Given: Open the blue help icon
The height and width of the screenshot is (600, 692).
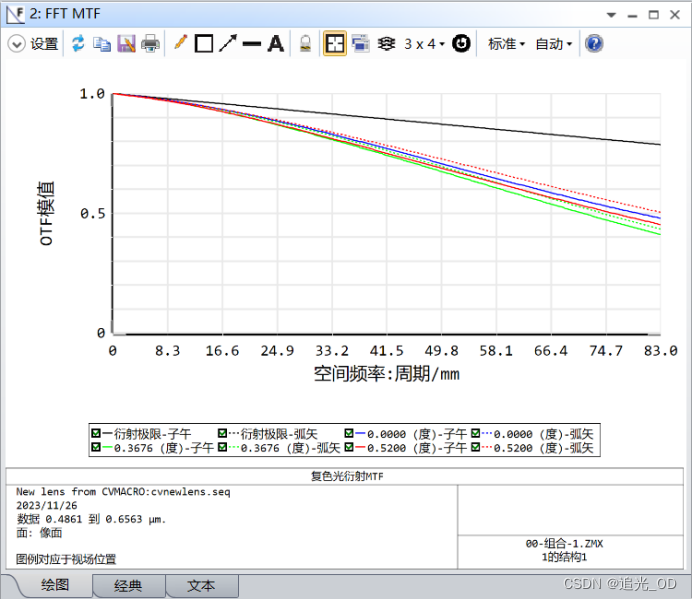Looking at the screenshot, I should [594, 44].
